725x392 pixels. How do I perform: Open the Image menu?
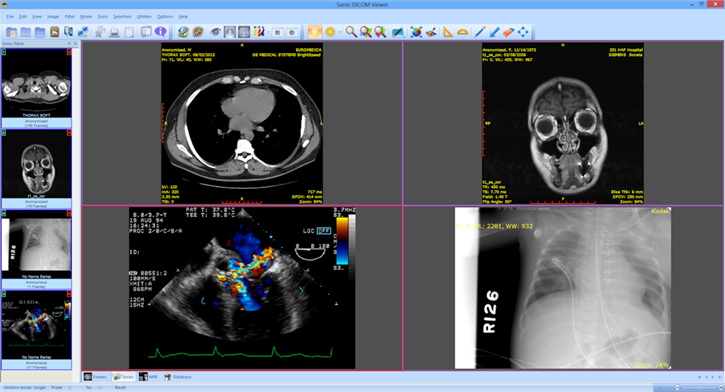(x=53, y=17)
